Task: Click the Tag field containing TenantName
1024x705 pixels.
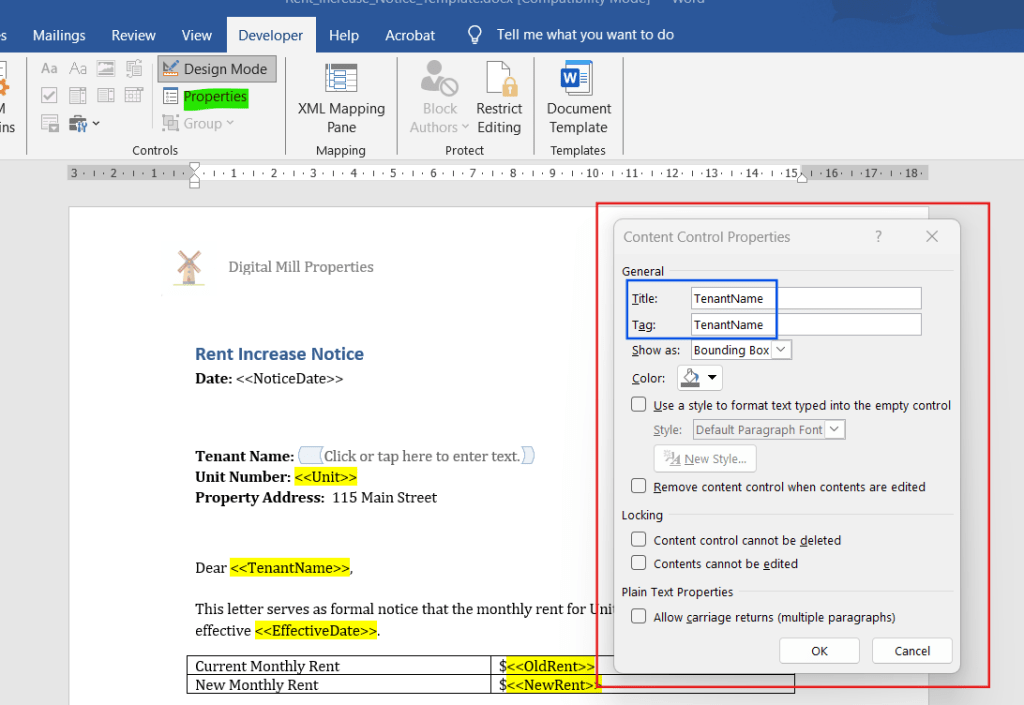Action: [806, 324]
